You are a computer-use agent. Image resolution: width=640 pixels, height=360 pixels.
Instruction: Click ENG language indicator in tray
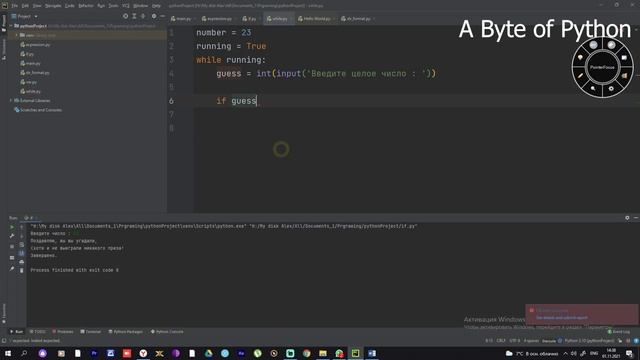point(594,353)
